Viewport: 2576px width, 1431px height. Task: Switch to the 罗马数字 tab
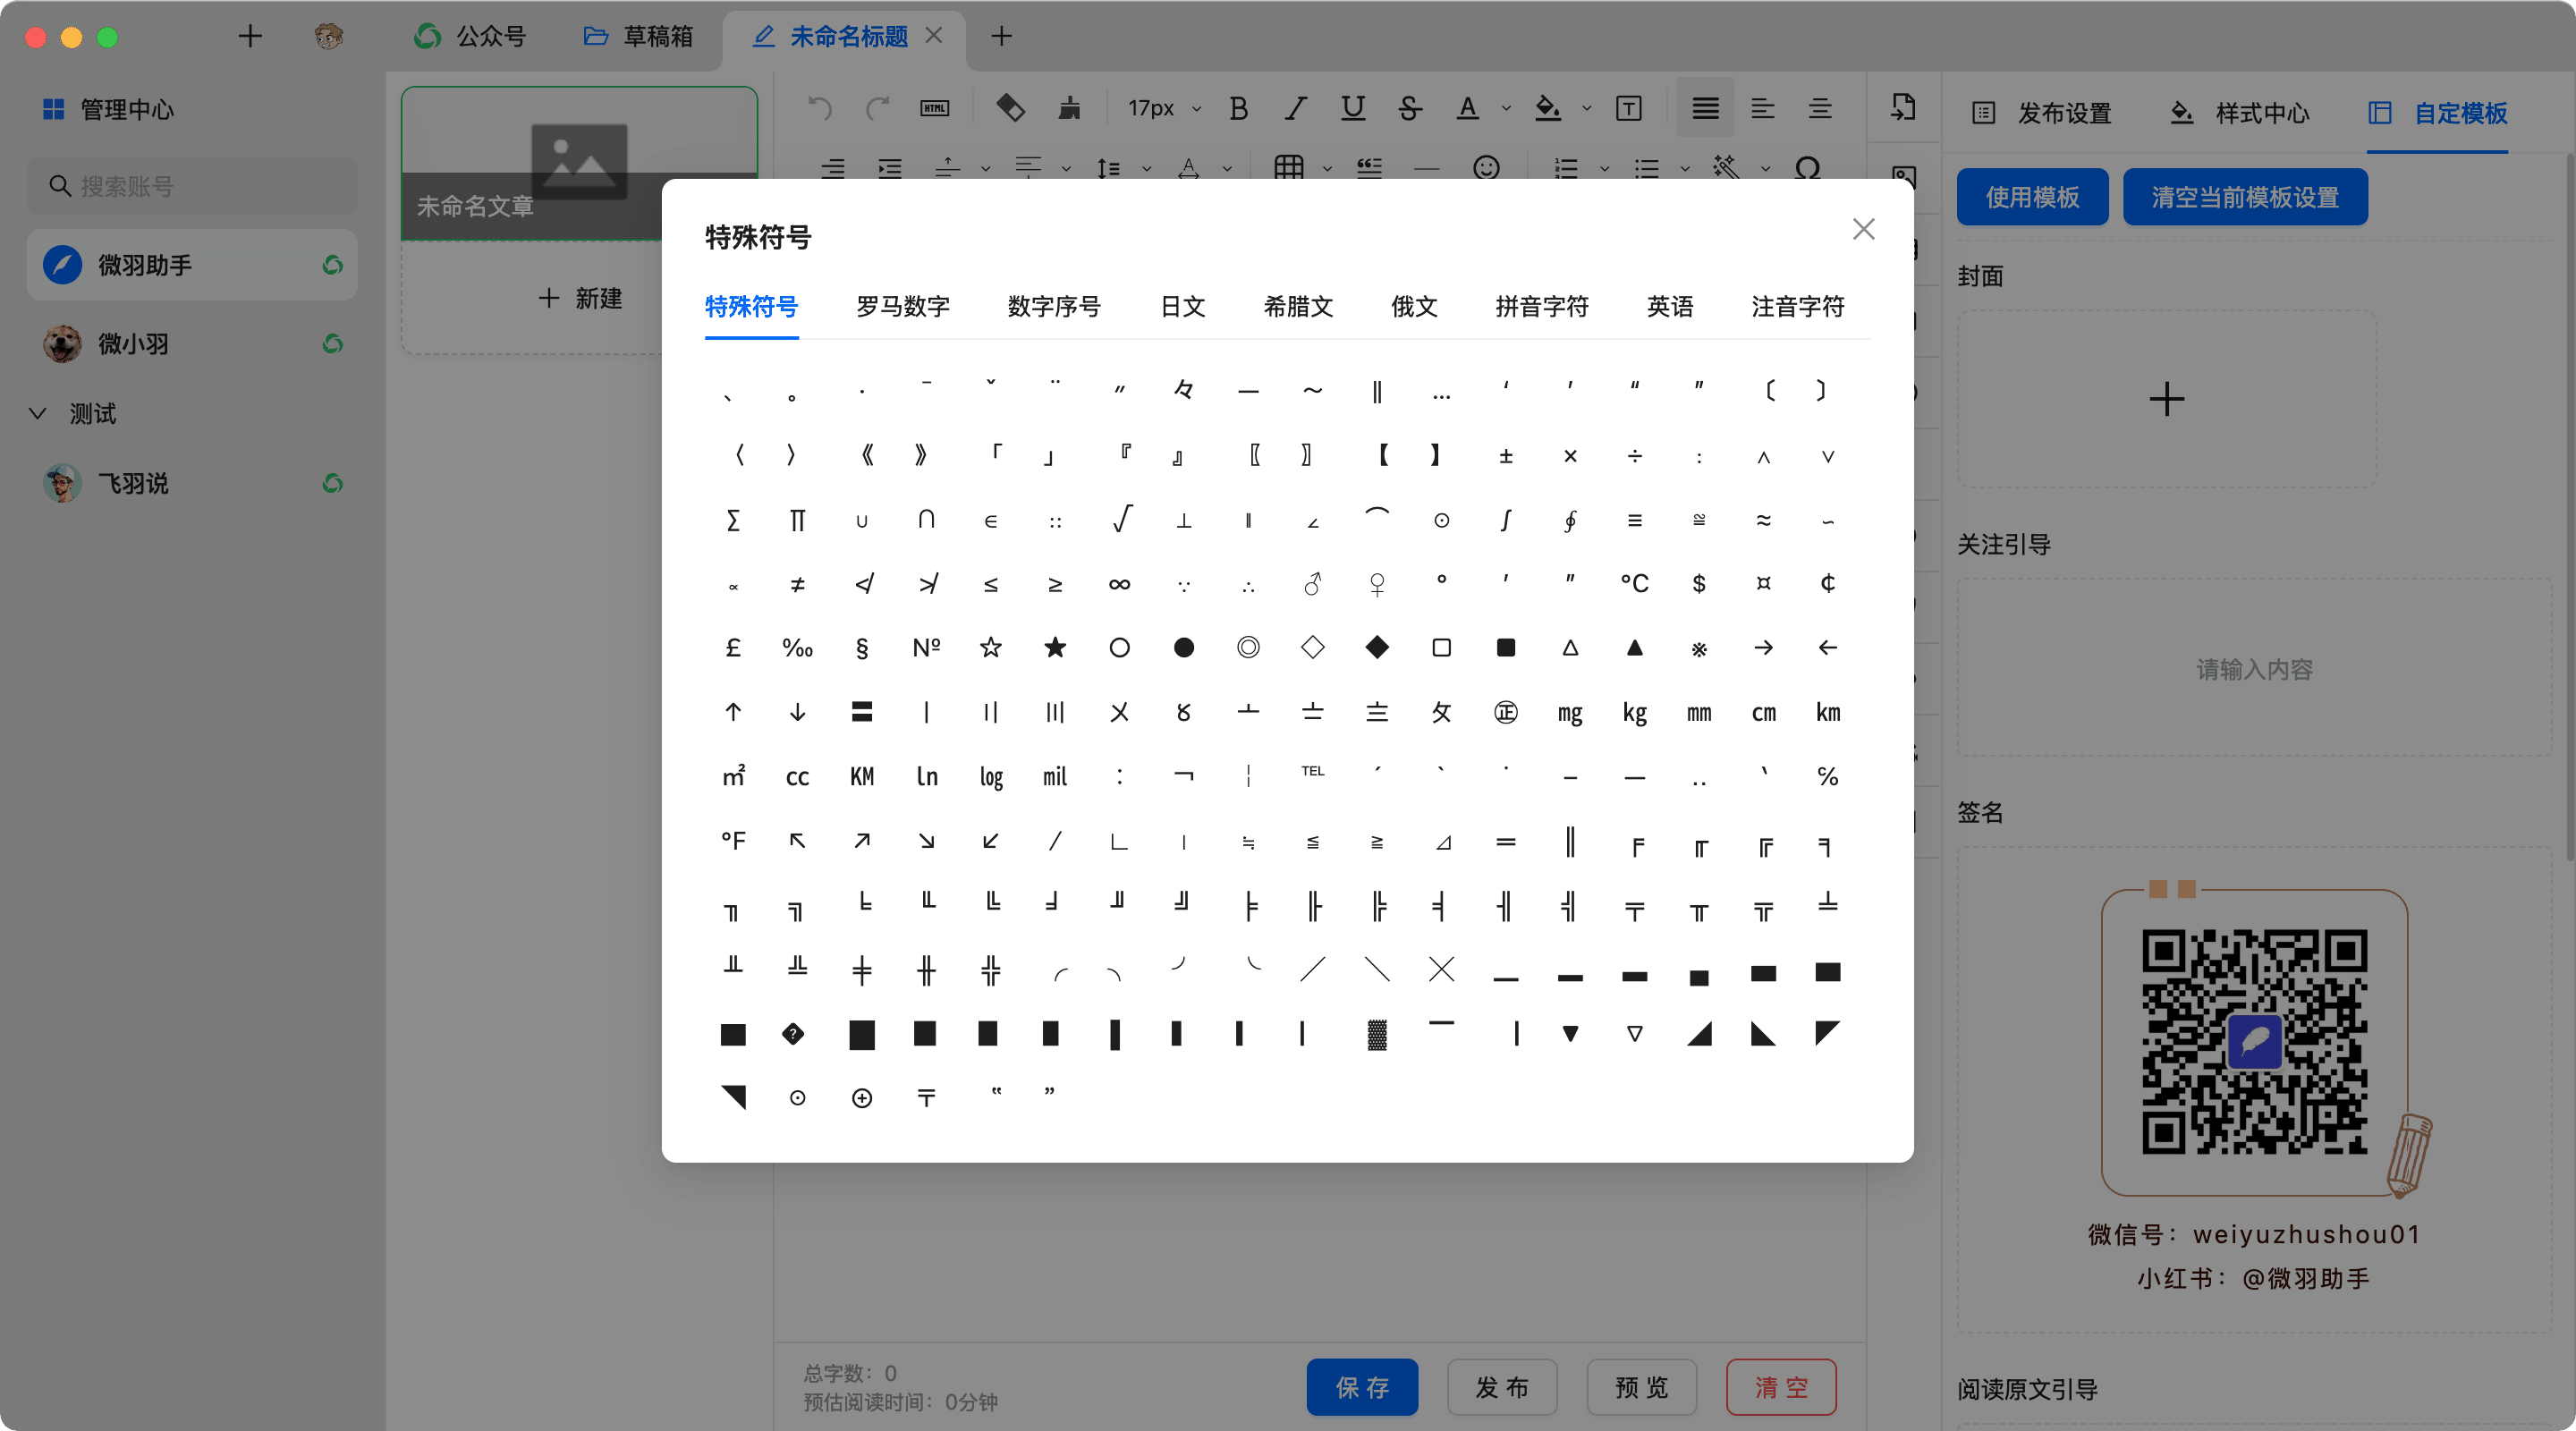click(902, 307)
